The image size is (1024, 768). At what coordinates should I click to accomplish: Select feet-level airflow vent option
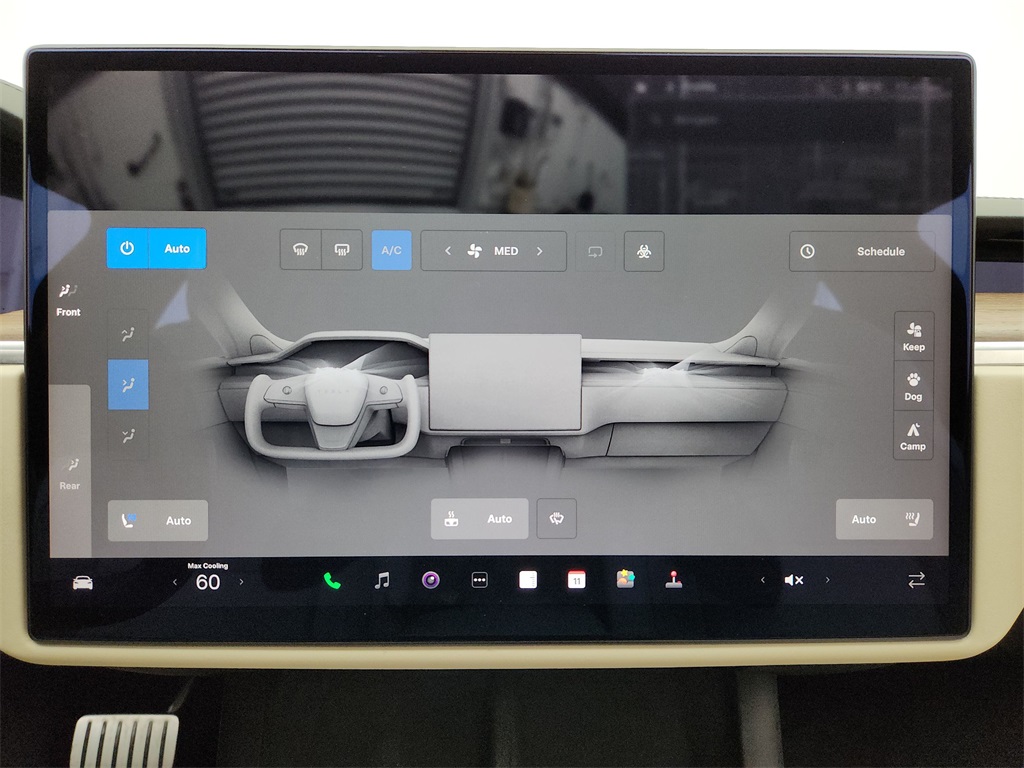pos(128,435)
